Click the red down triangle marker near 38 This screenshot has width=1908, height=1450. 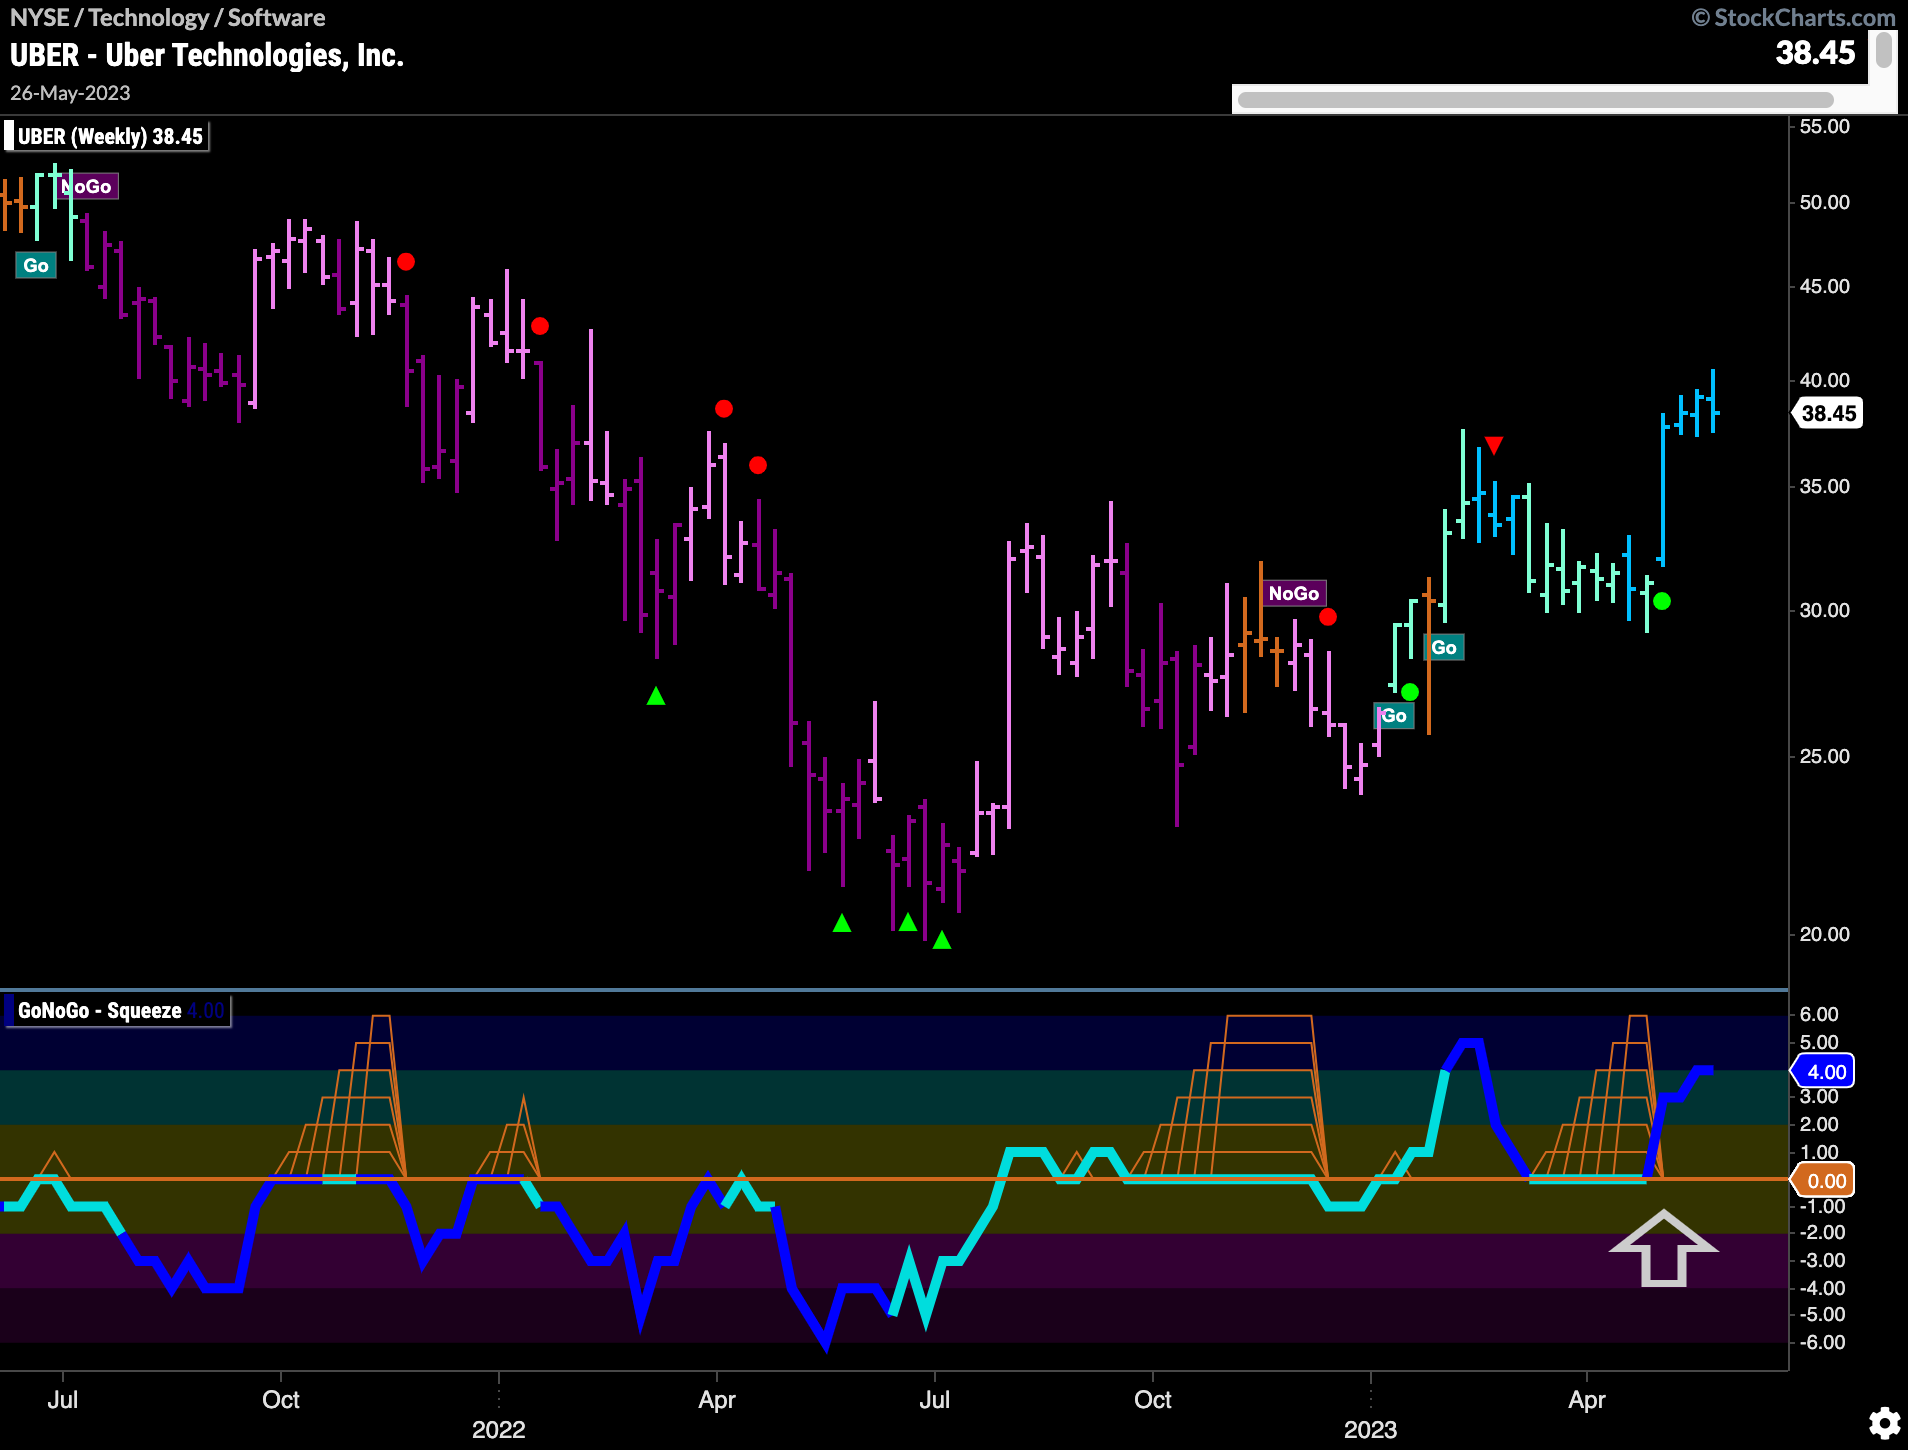[x=1494, y=445]
